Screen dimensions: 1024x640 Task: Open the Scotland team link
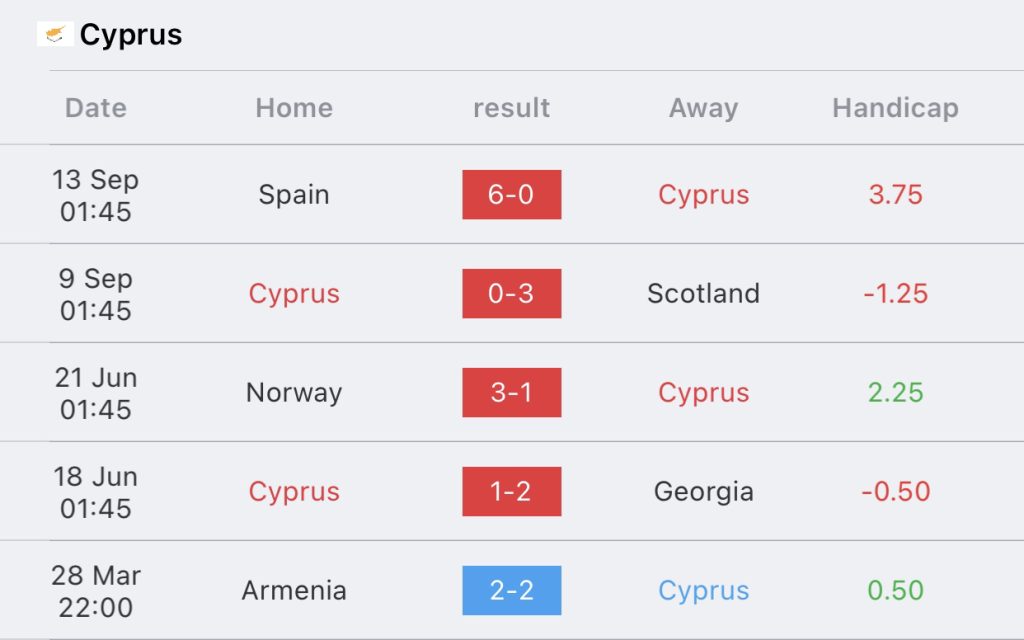tap(703, 293)
